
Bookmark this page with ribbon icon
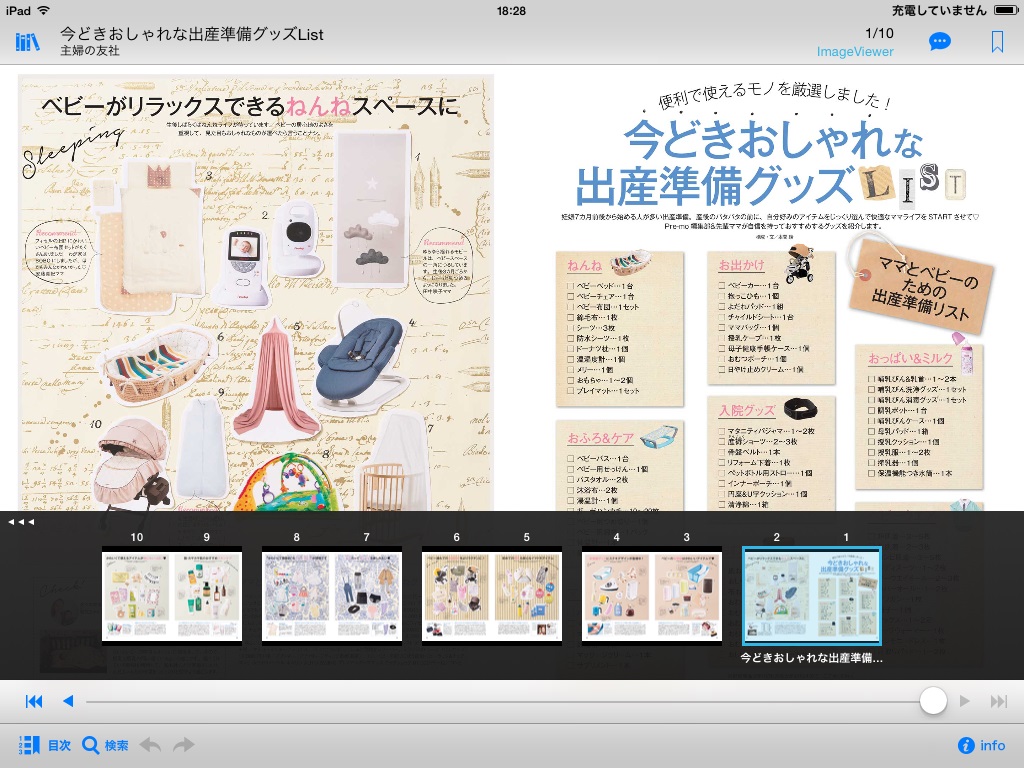tap(997, 42)
